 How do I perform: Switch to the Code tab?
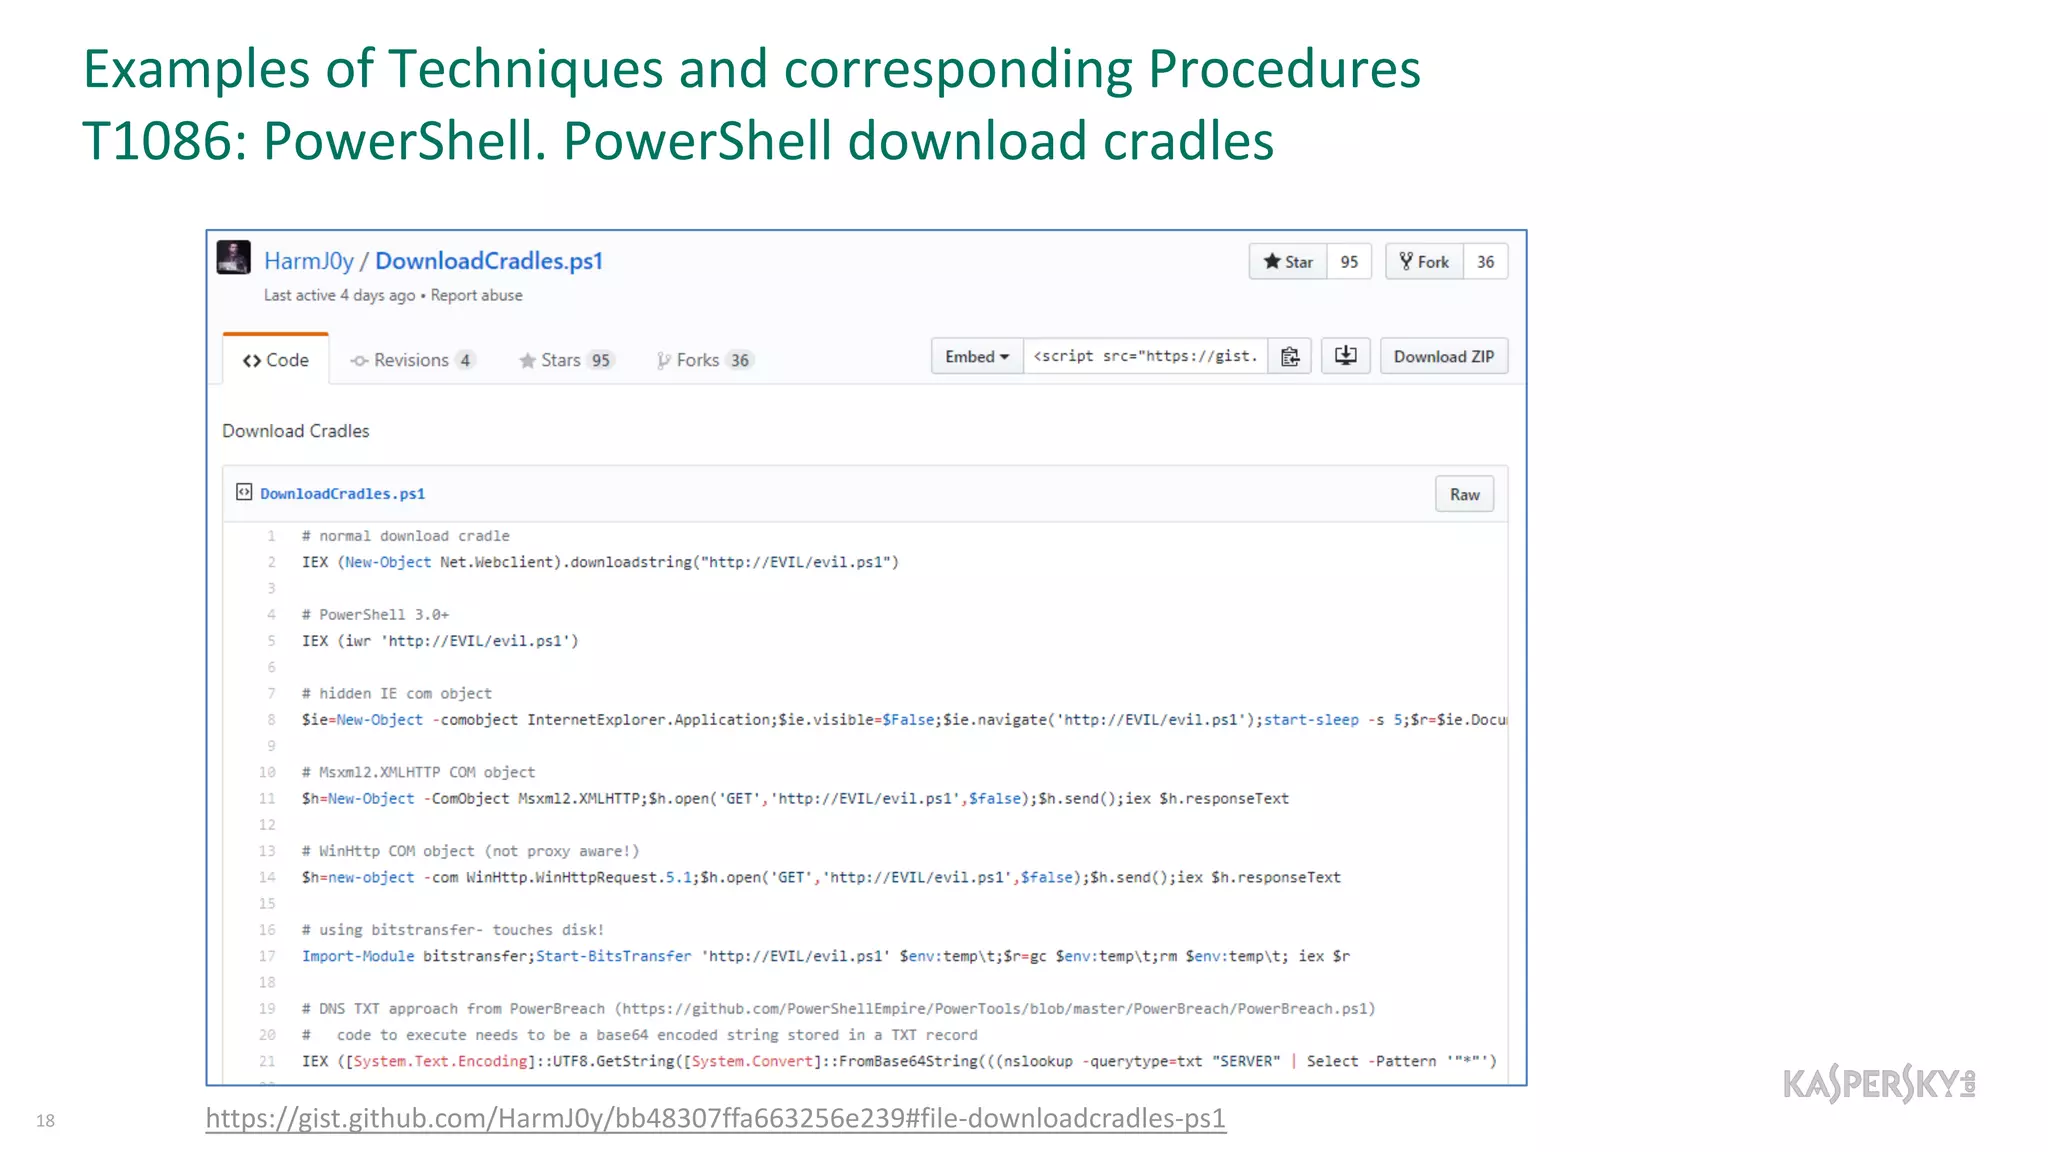[x=275, y=360]
